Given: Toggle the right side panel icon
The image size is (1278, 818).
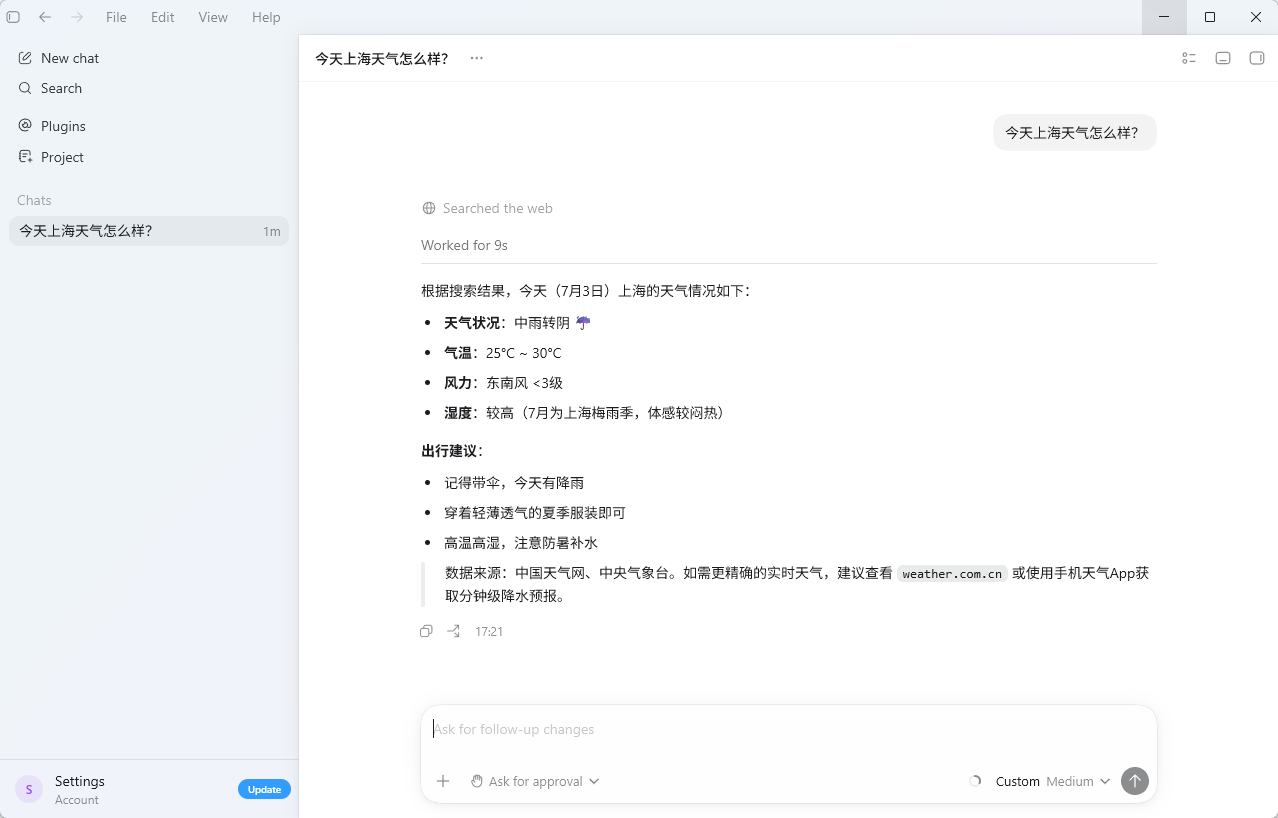Looking at the screenshot, I should click(x=1257, y=58).
